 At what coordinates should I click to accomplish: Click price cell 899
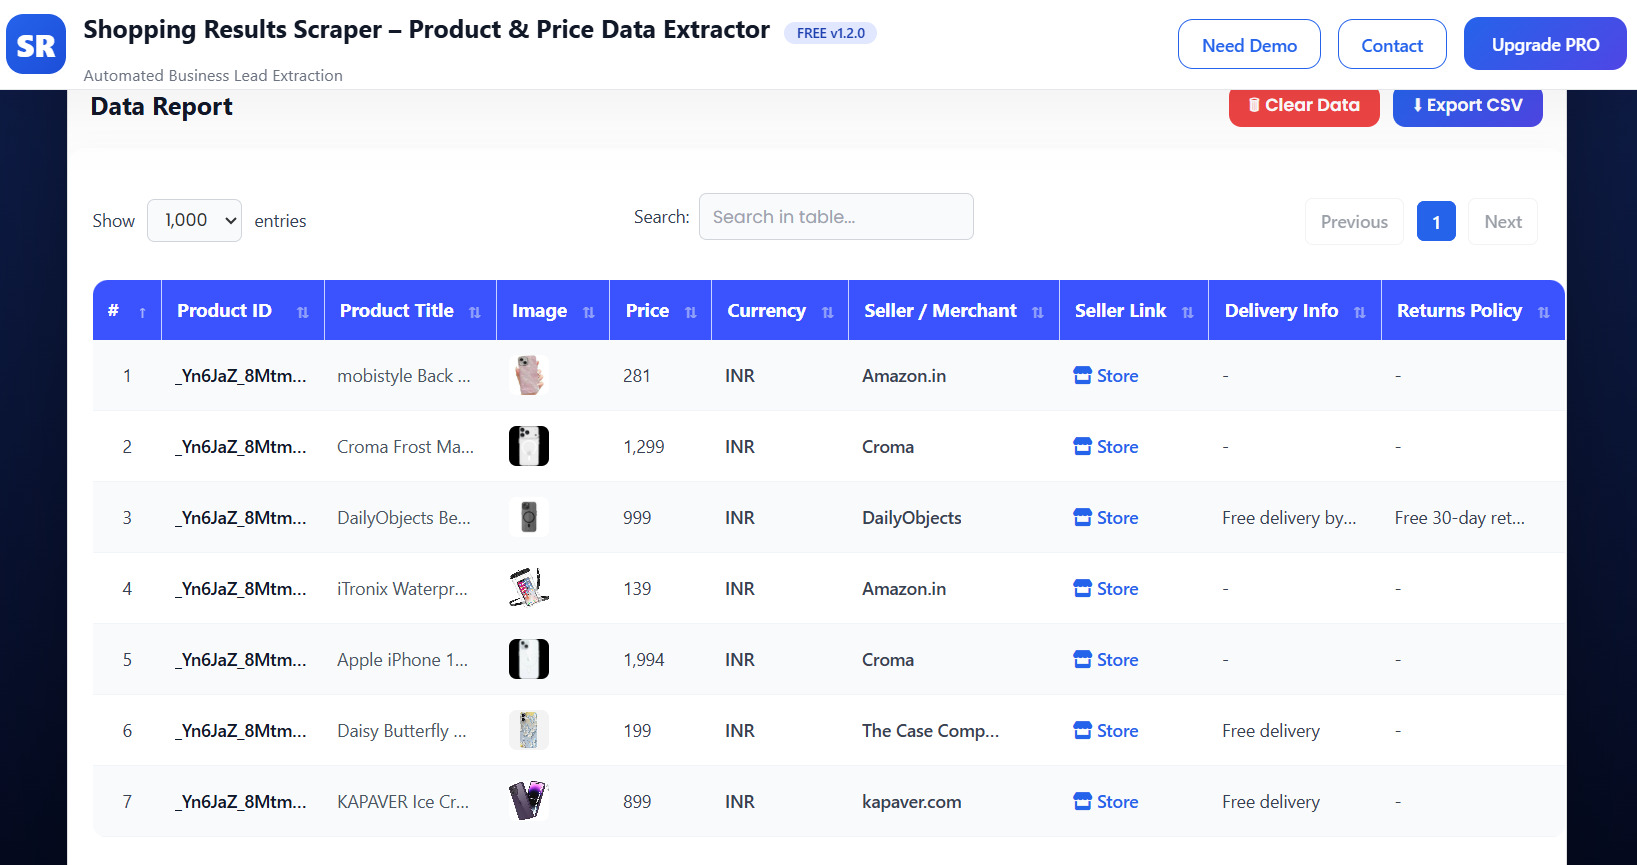(x=637, y=802)
